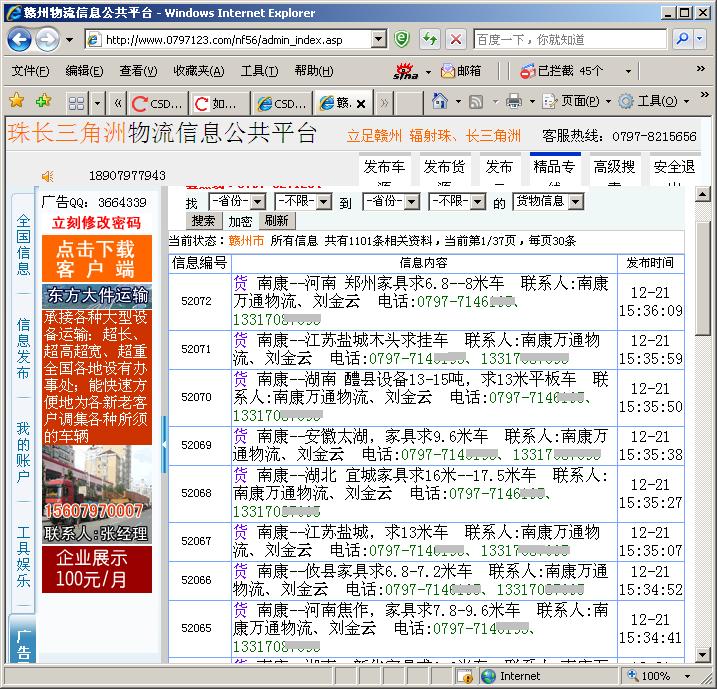Viewport: 717px width, 689px height.
Task: Click the 加密 button
Action: [x=240, y=222]
